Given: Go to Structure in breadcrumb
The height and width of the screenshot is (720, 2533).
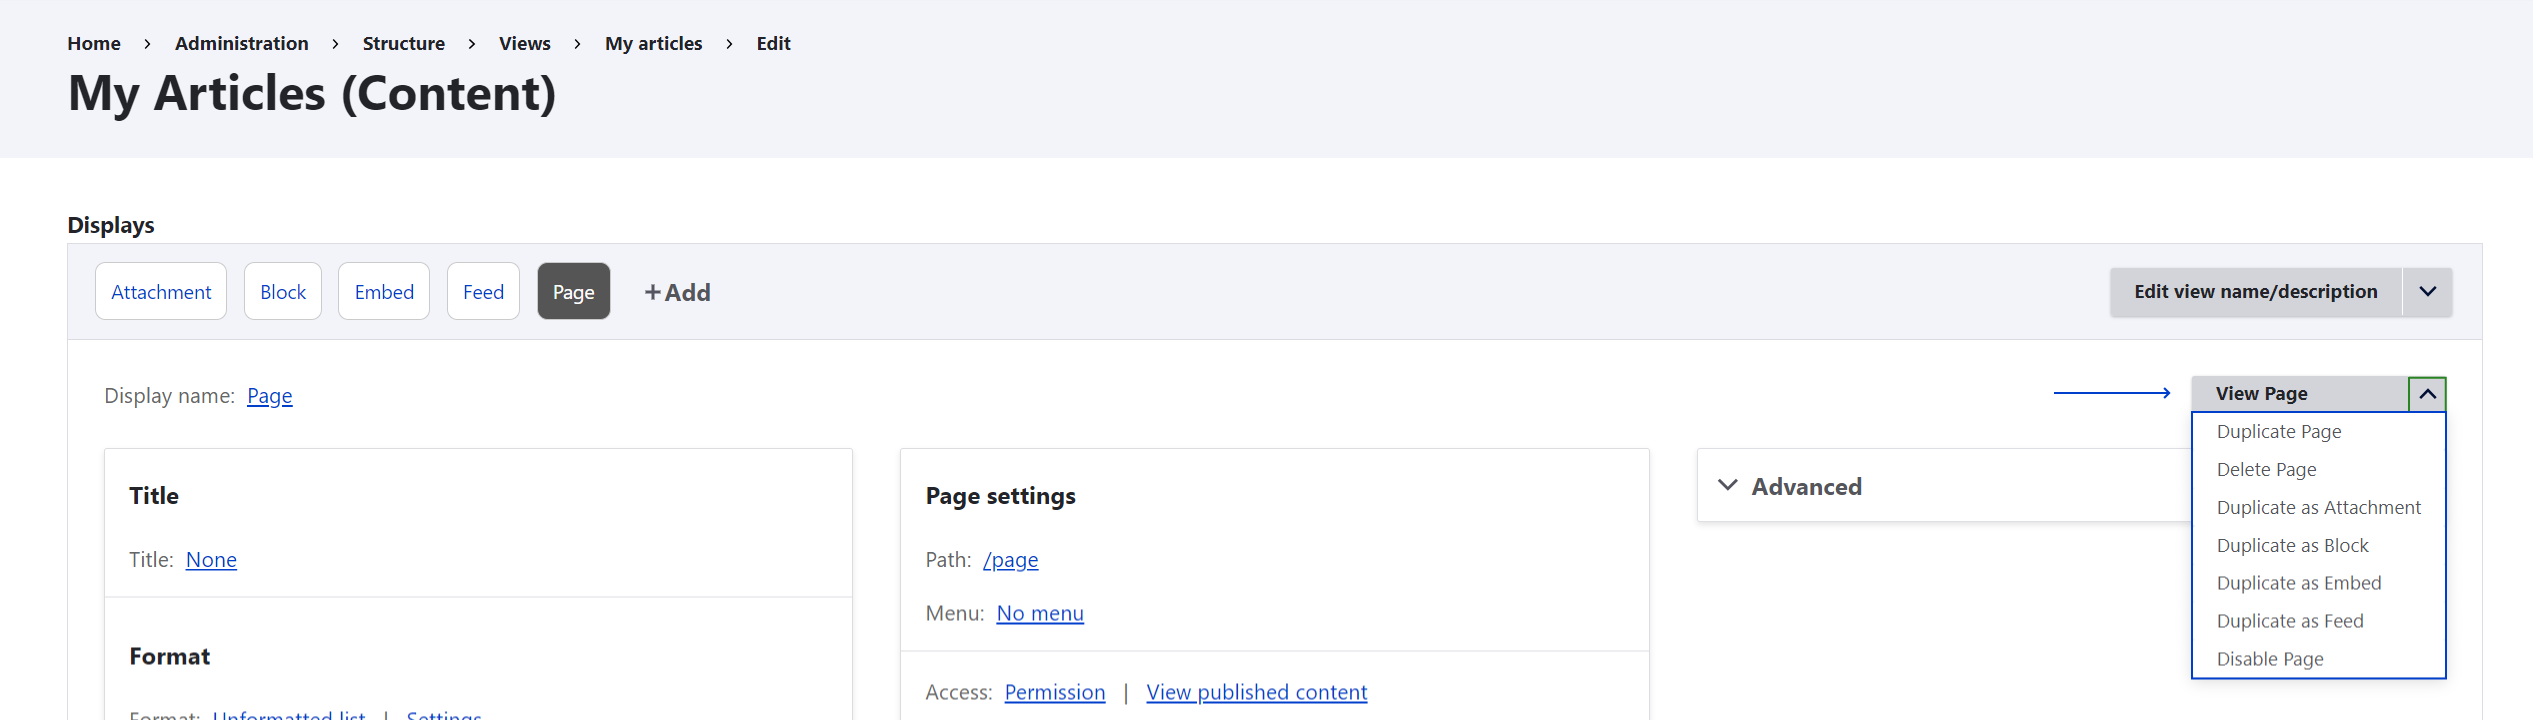Looking at the screenshot, I should [404, 44].
